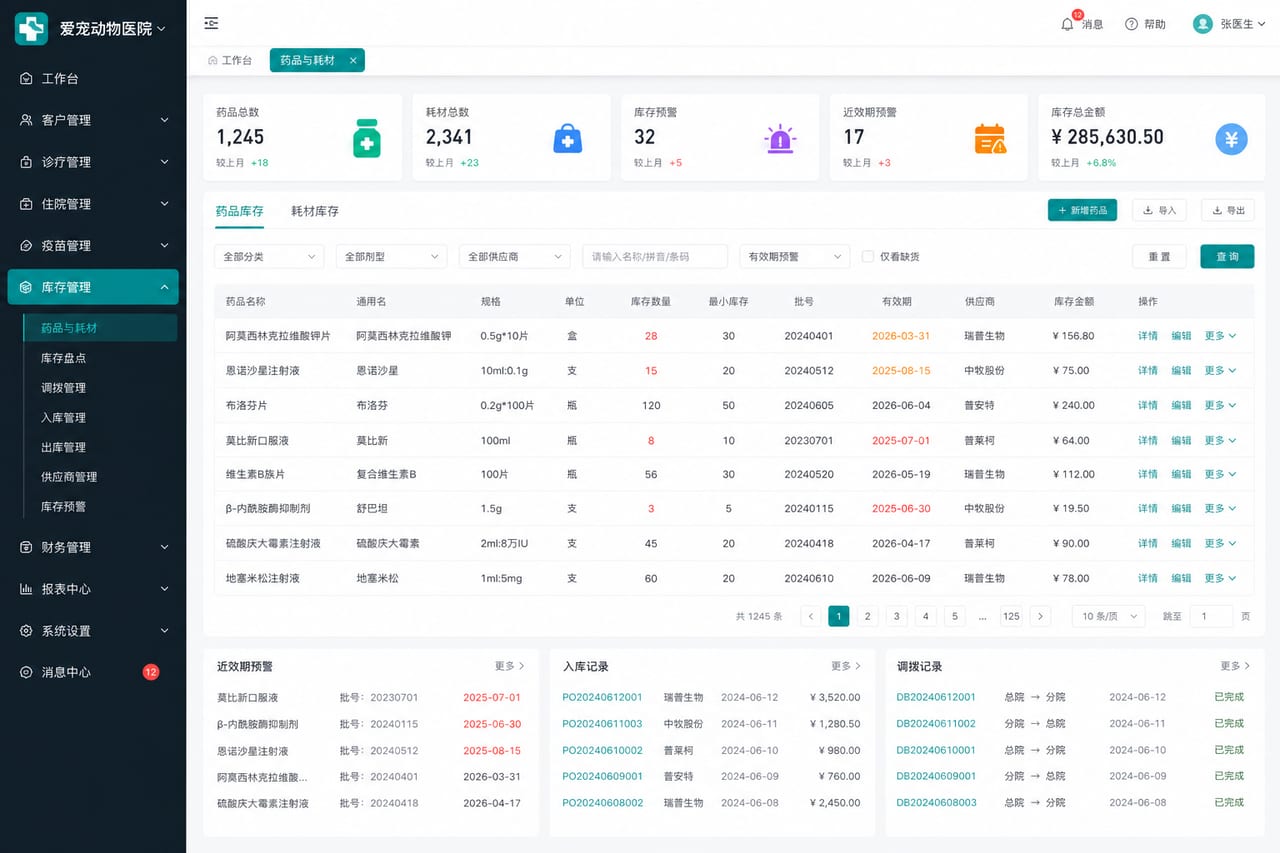Click the 库存总金额 yen coin icon
Viewport: 1280px width, 853px height.
[x=1231, y=138]
